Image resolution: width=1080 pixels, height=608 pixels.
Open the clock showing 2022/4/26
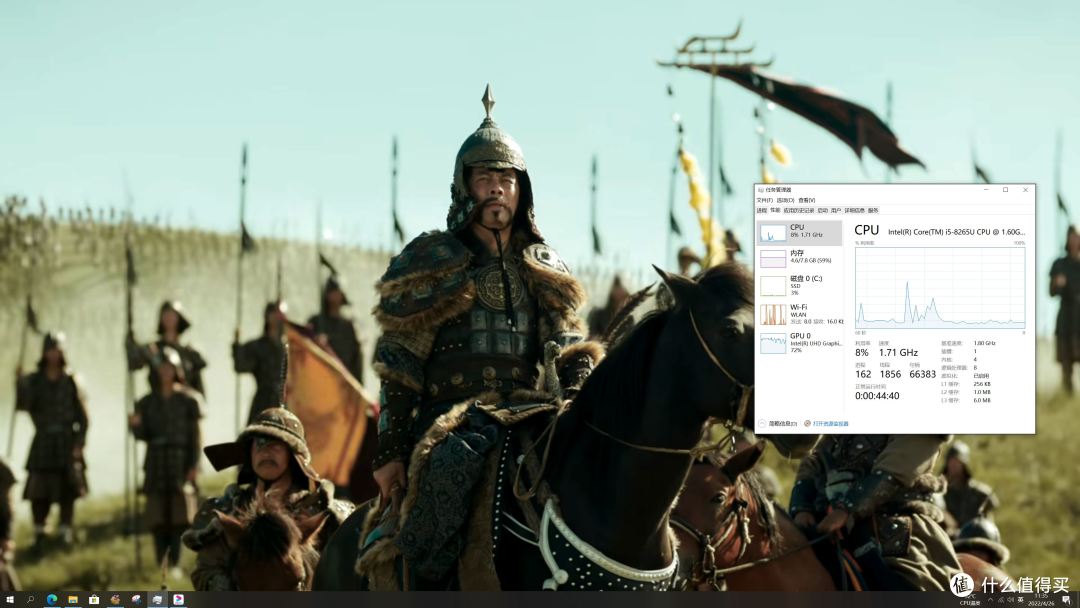[1041, 600]
